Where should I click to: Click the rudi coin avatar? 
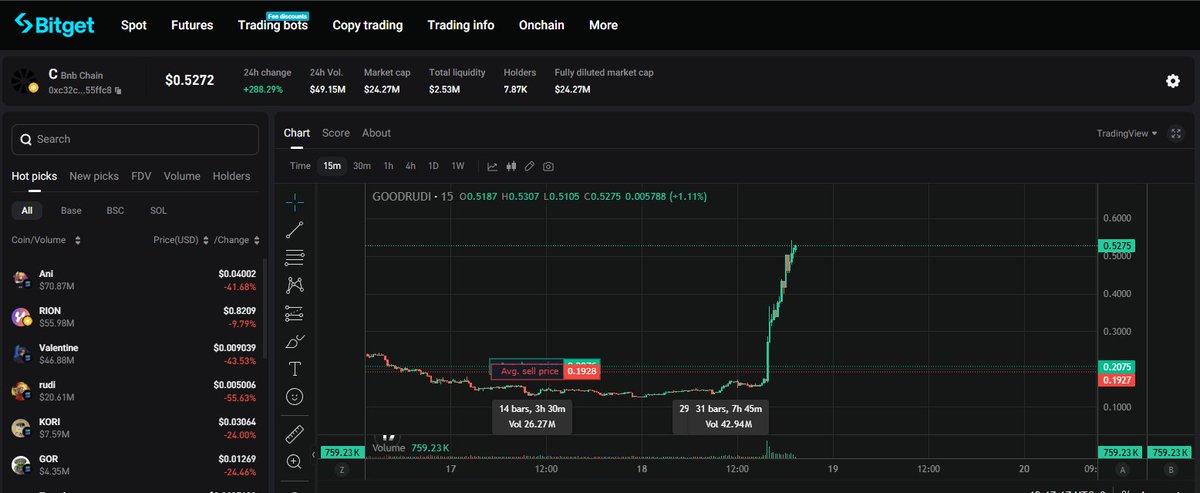tap(21, 390)
